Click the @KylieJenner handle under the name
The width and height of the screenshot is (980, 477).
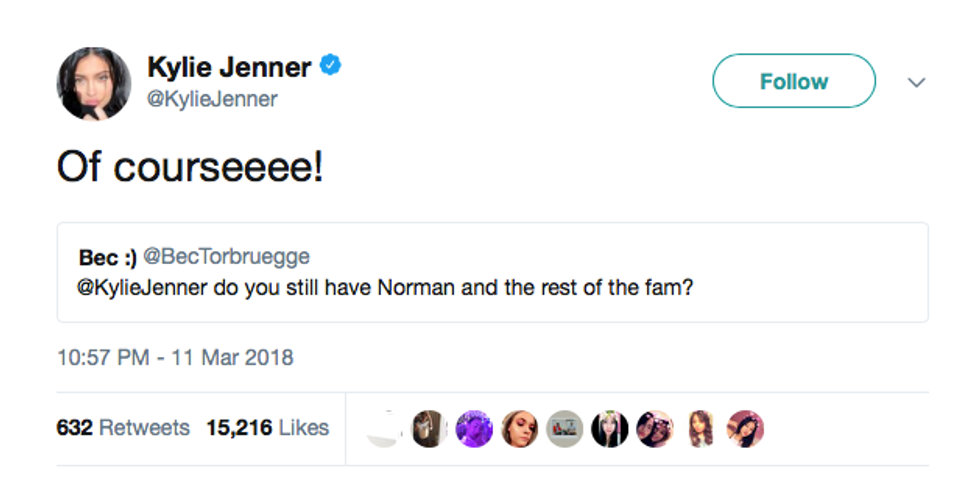tap(212, 99)
